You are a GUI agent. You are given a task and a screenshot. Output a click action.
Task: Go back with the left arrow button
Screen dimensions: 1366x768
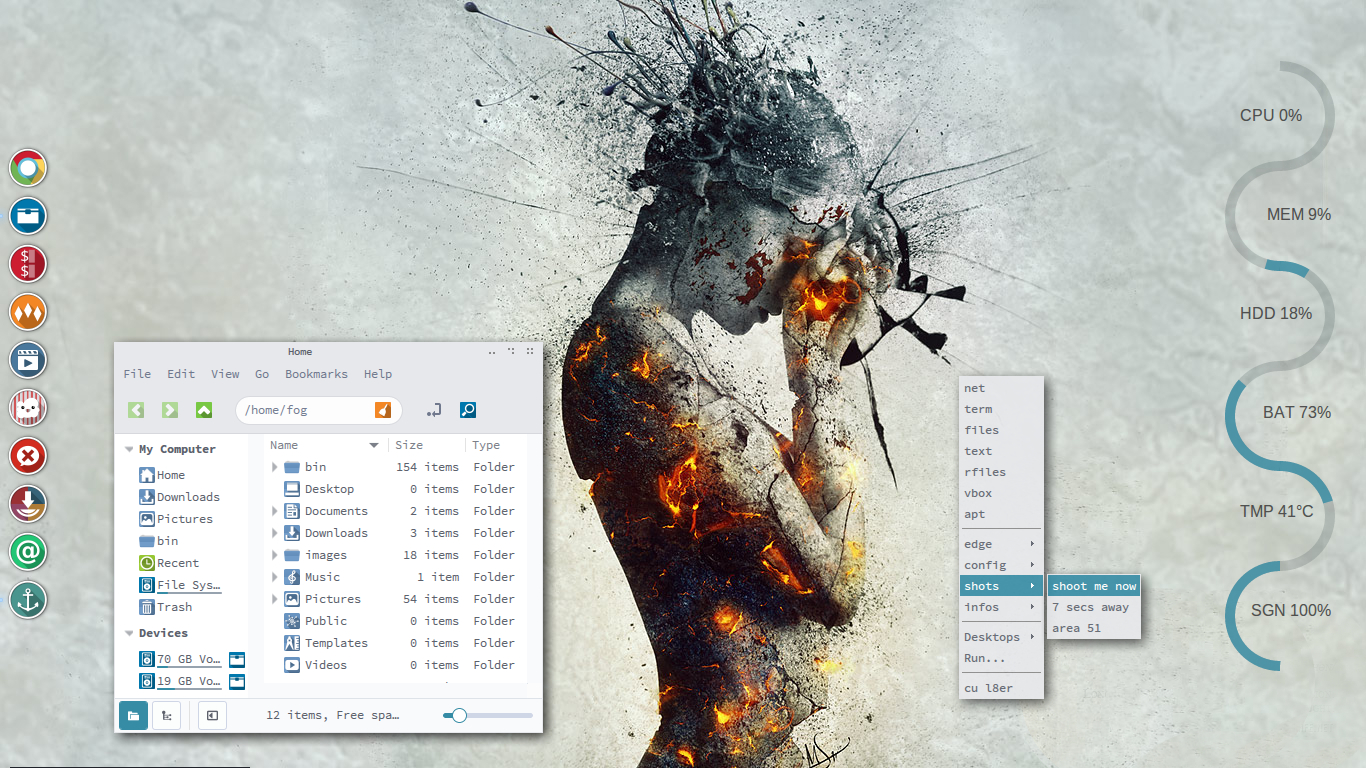coord(136,410)
